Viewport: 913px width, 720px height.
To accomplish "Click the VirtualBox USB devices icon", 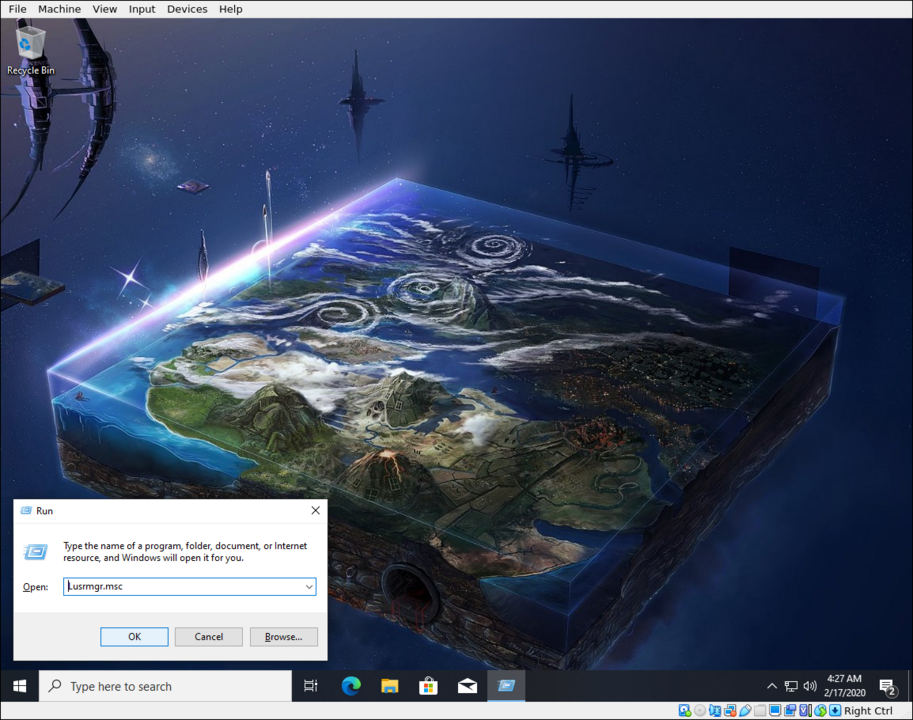I will (745, 710).
